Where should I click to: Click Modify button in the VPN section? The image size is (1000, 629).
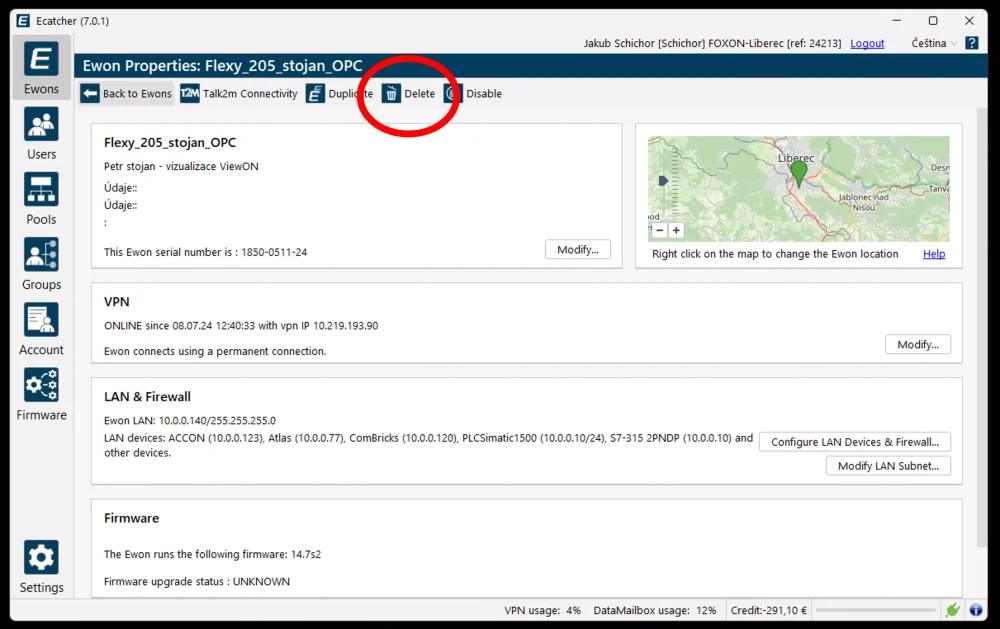(917, 344)
